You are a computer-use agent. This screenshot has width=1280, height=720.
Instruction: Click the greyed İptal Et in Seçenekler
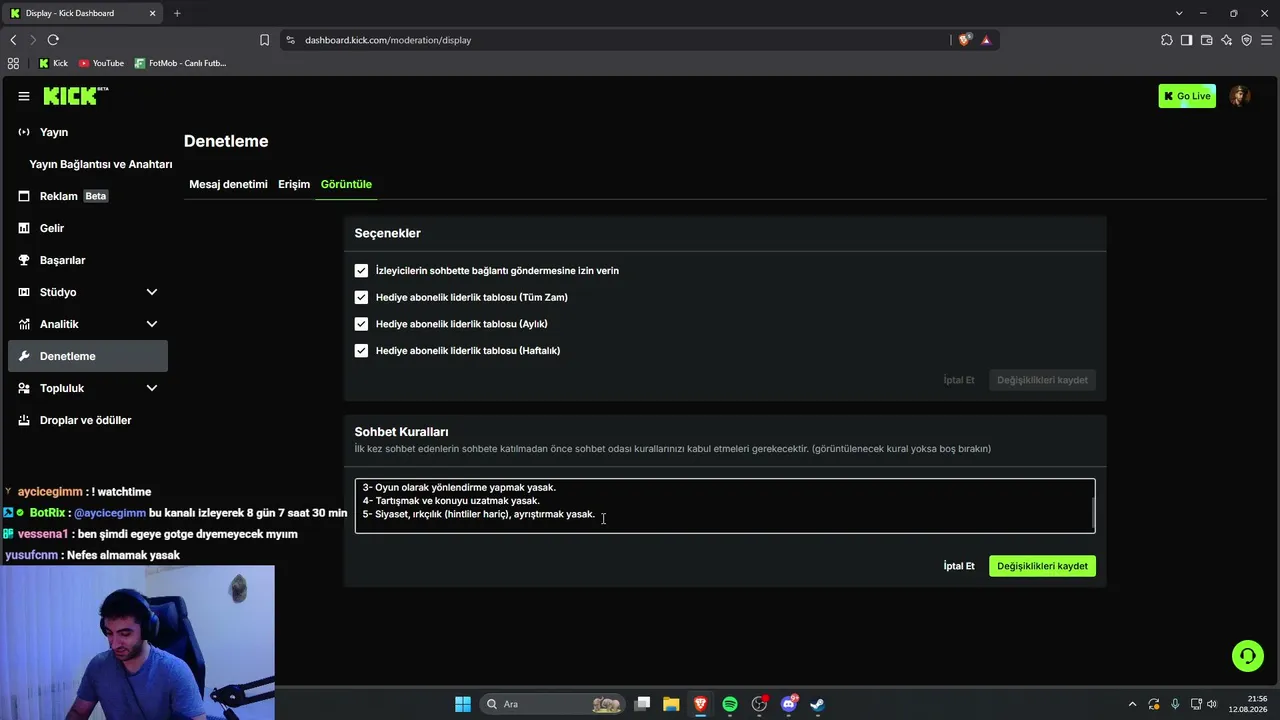point(959,380)
